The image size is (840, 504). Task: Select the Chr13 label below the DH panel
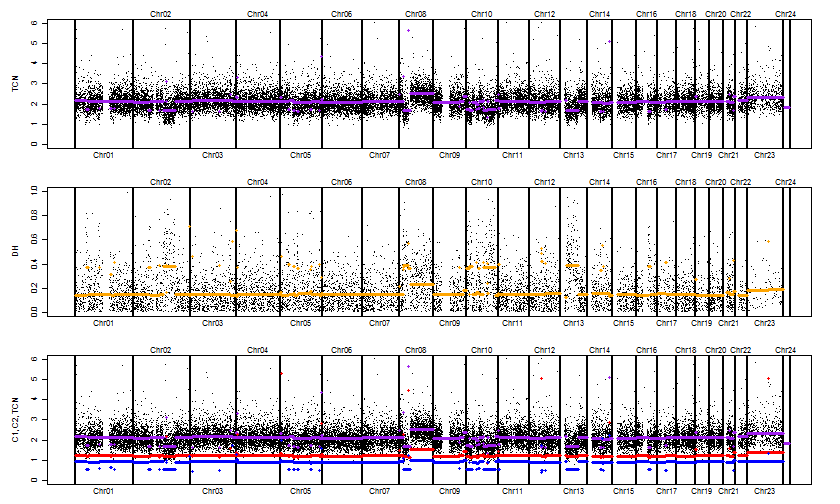pyautogui.click(x=573, y=323)
